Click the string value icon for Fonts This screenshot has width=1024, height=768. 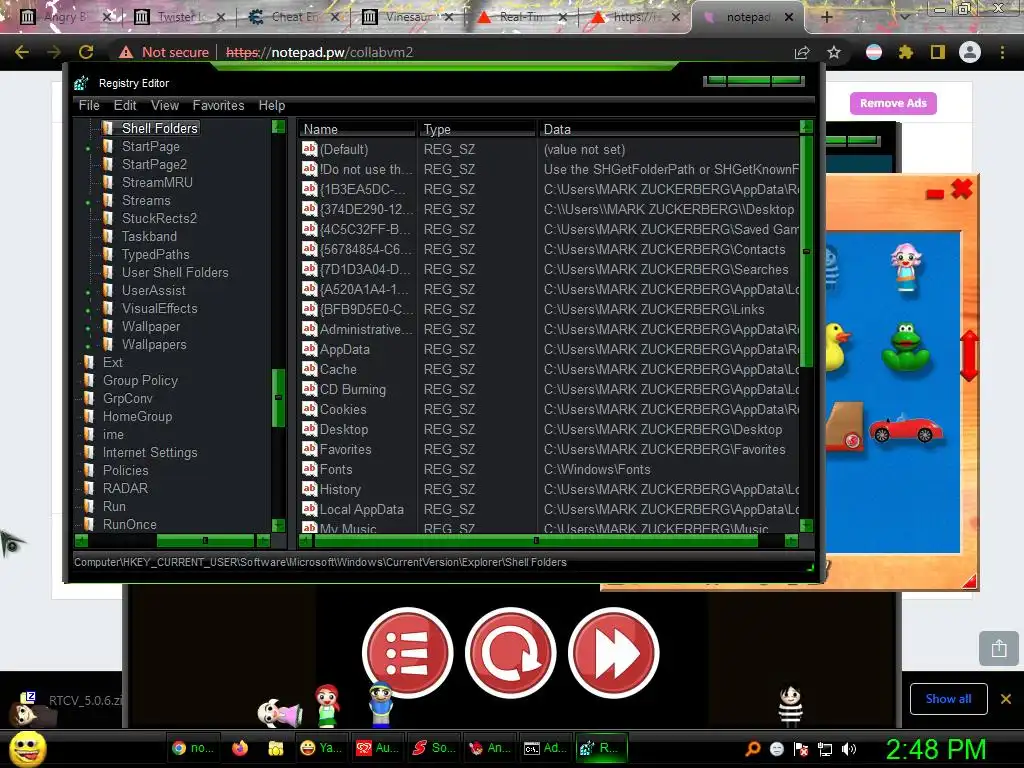tap(310, 469)
